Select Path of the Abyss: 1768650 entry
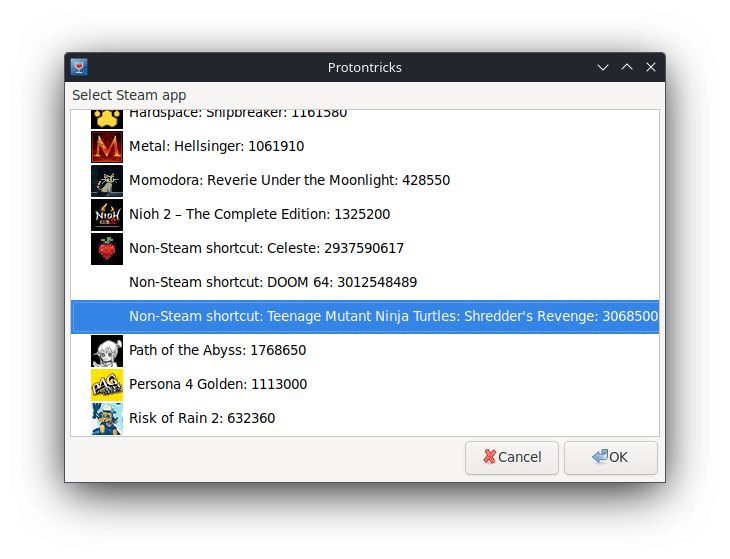730x559 pixels. pyautogui.click(x=365, y=350)
